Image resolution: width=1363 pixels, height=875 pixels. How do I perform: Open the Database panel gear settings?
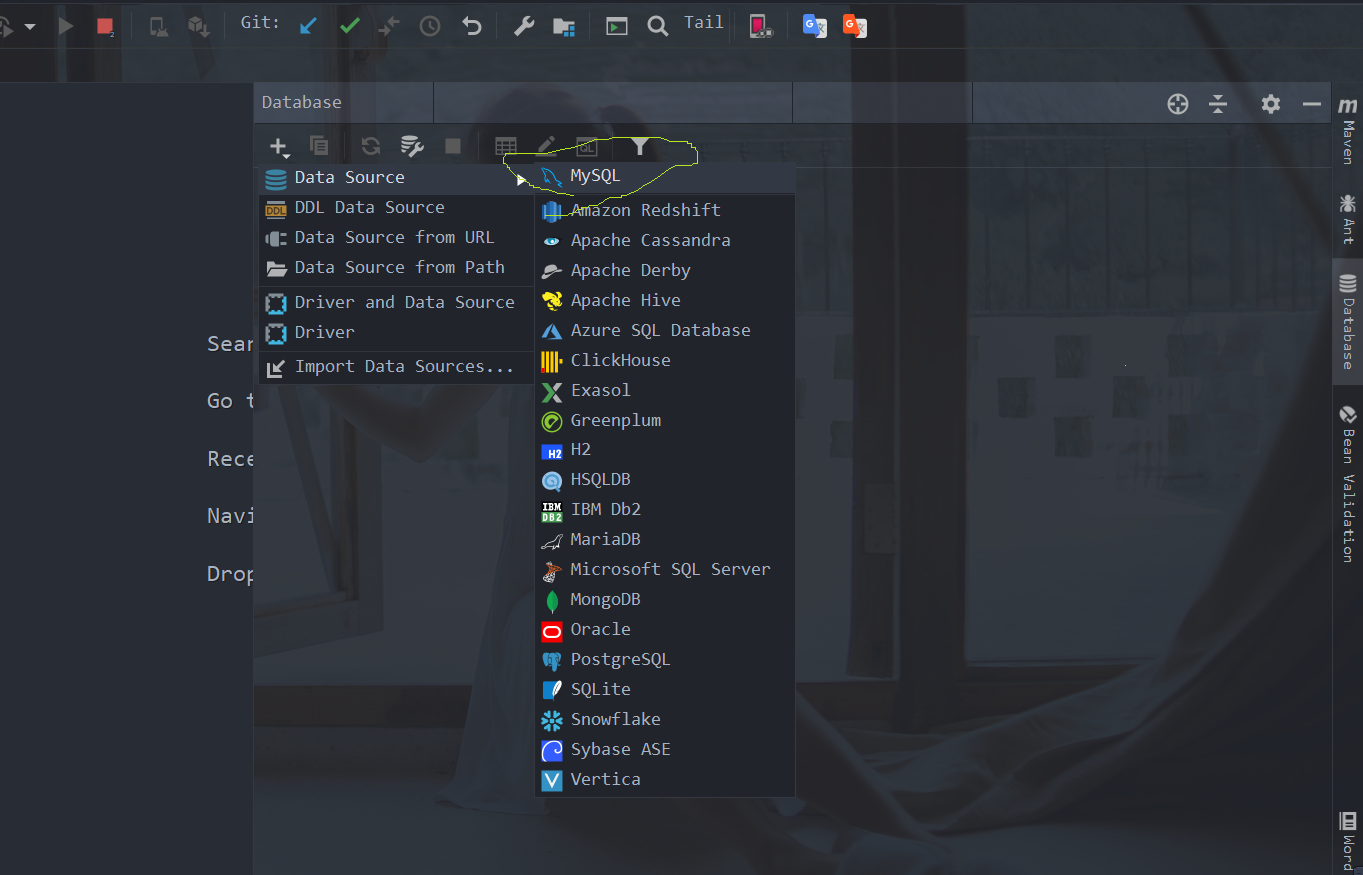pyautogui.click(x=1270, y=103)
